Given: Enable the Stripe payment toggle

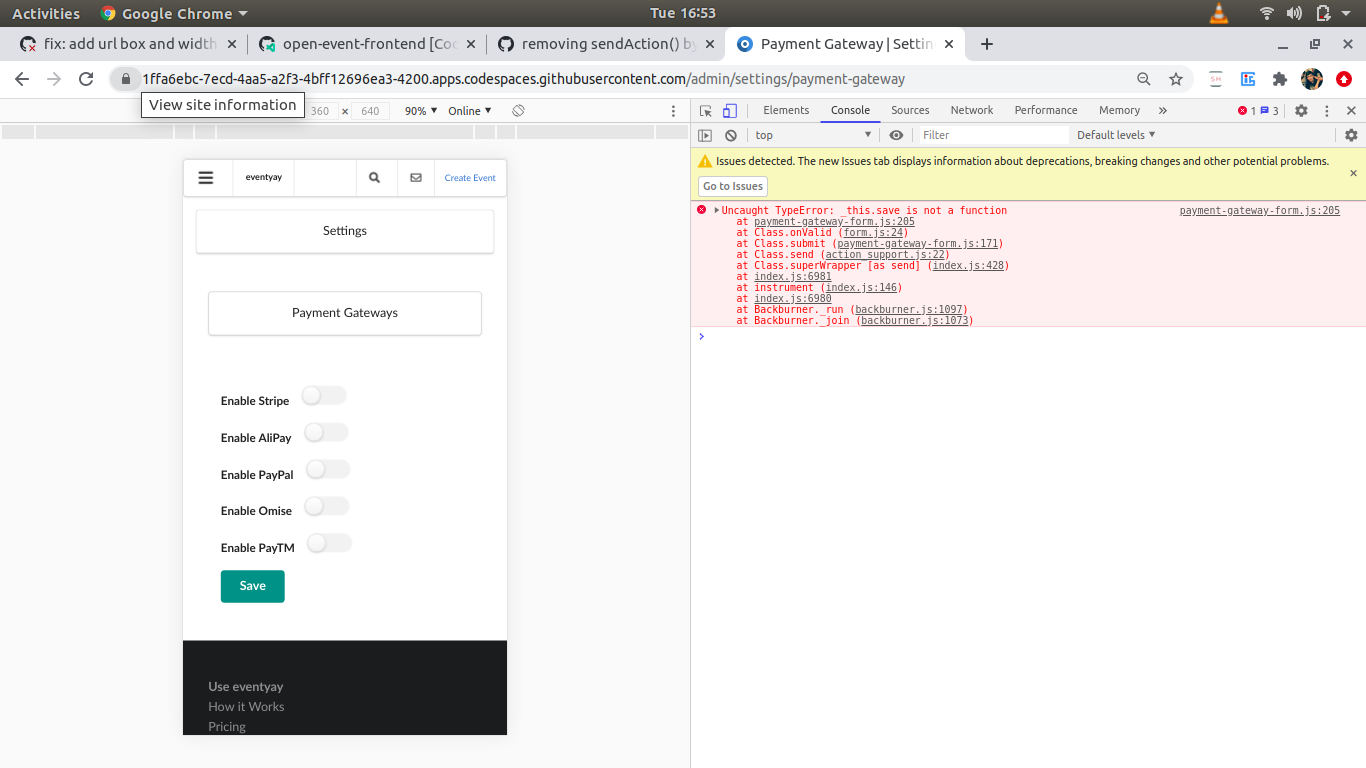Looking at the screenshot, I should (323, 395).
